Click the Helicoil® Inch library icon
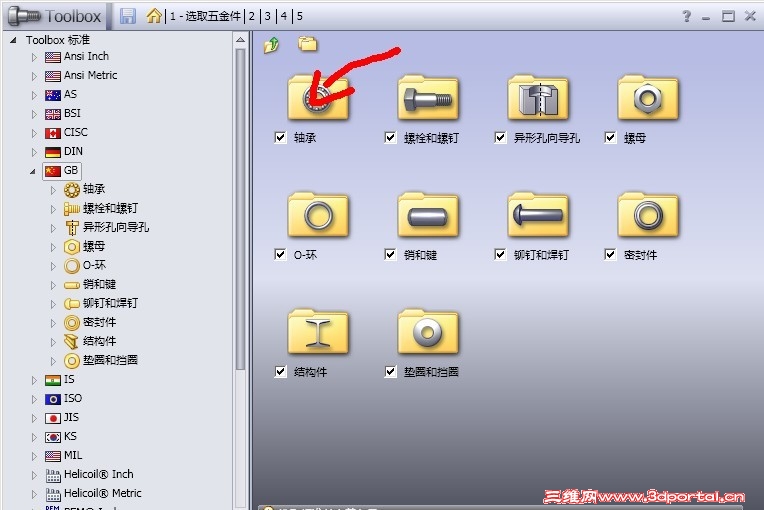 point(53,475)
